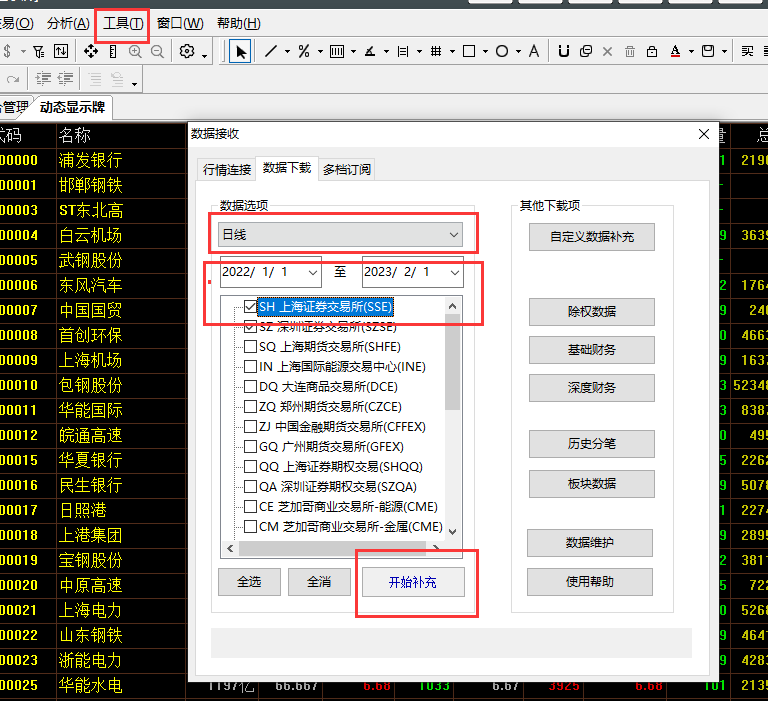The height and width of the screenshot is (701, 768).
Task: Uncheck SH 上海证券交易所(SSE)
Action: [250, 307]
